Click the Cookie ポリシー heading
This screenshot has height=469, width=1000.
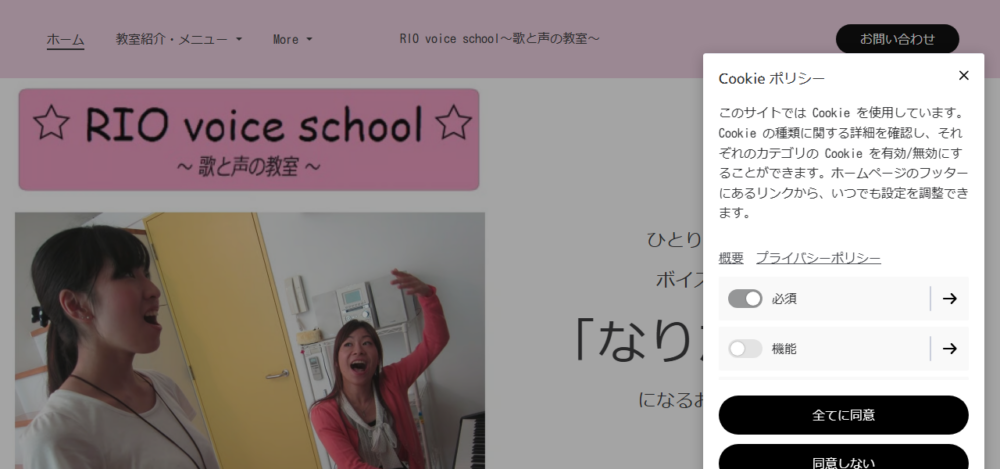pos(771,78)
